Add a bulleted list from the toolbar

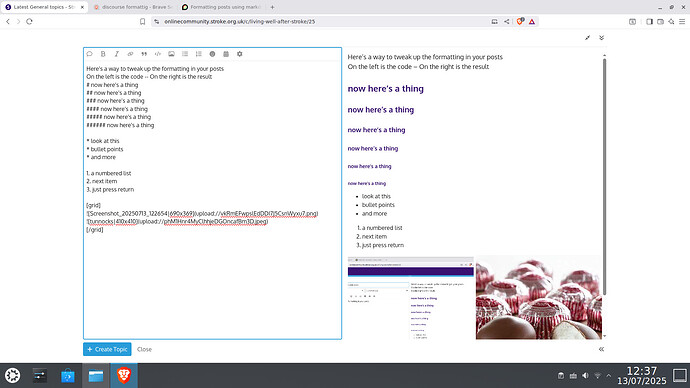(185, 54)
